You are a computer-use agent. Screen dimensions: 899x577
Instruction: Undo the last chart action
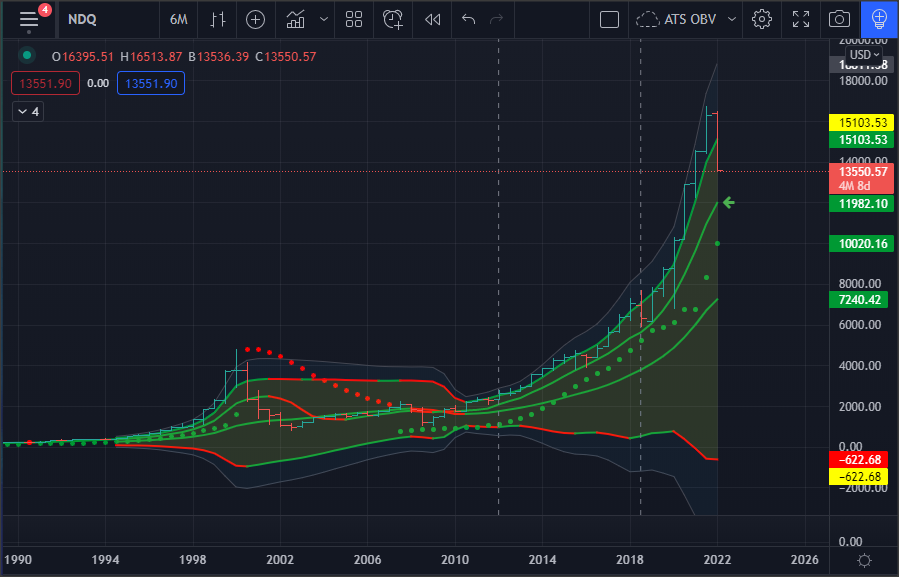[468, 20]
